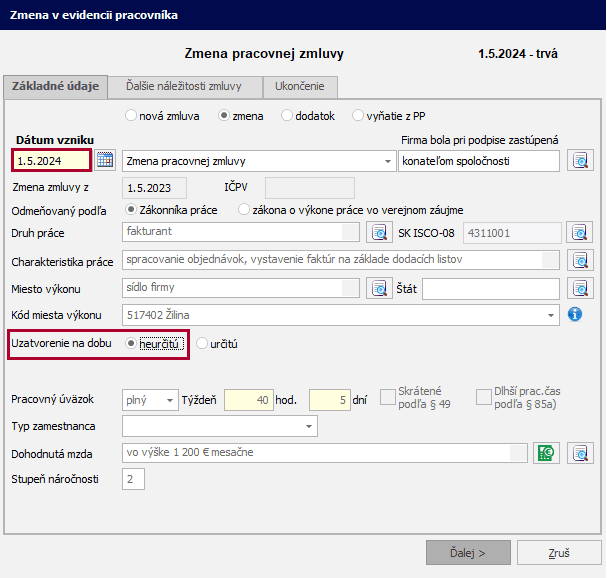Open lookup icon beside Druh práce field
607x578 pixels.
coord(379,233)
